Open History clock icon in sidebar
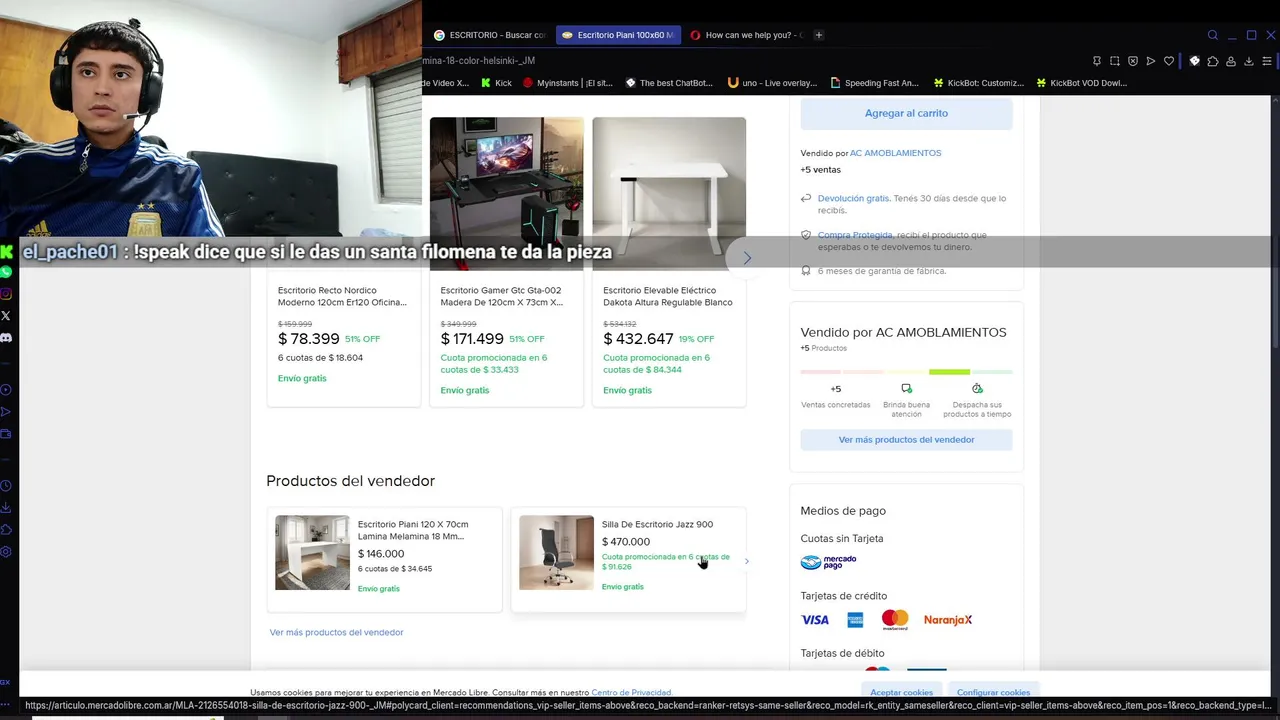Screen dimensions: 1280x720 (x=6, y=486)
